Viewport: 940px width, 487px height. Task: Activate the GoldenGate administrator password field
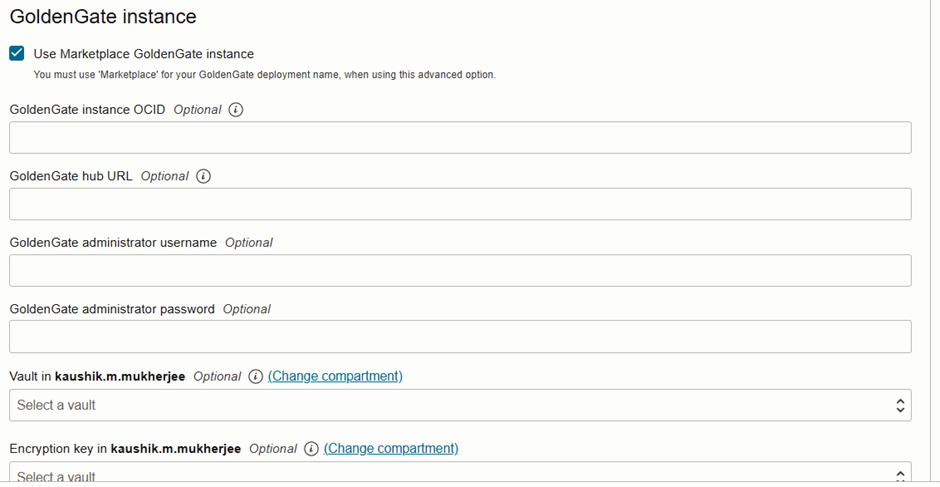tap(460, 336)
